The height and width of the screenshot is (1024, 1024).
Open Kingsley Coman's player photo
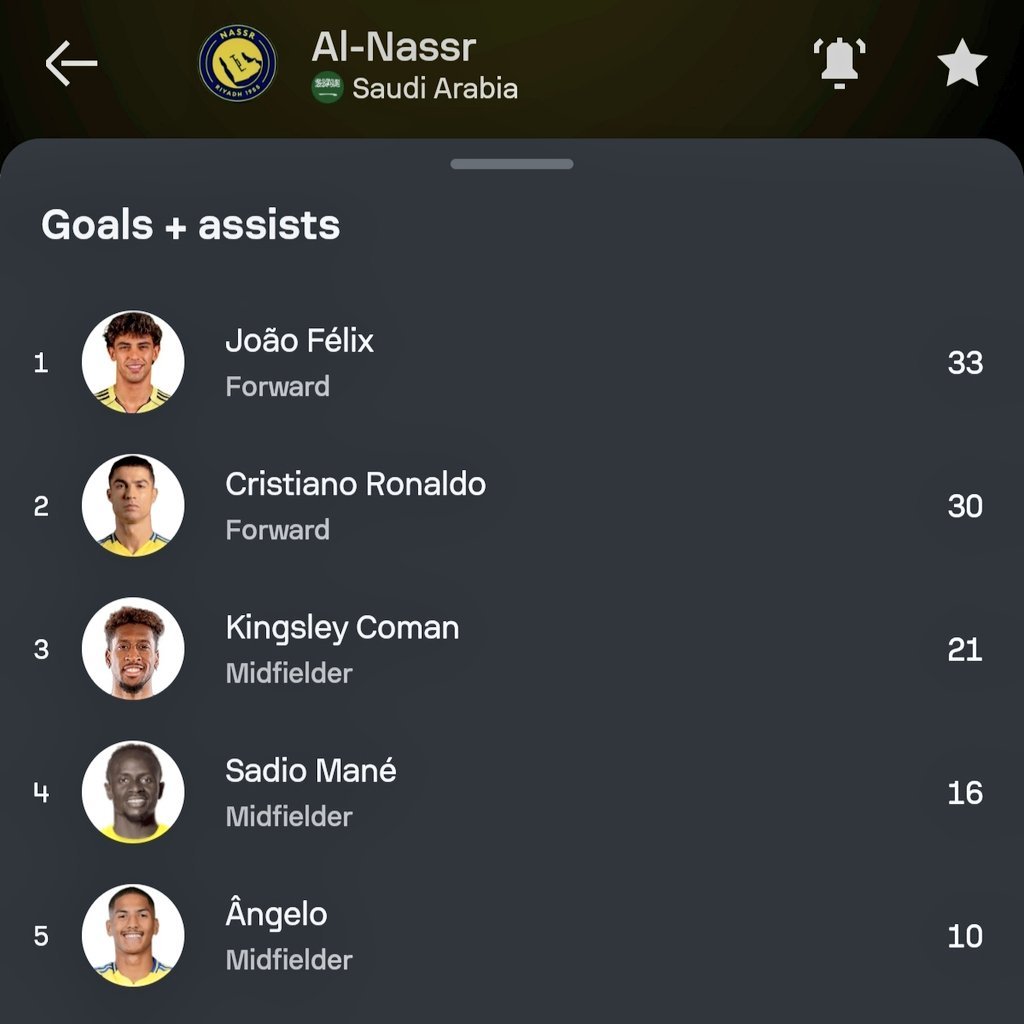[x=133, y=648]
